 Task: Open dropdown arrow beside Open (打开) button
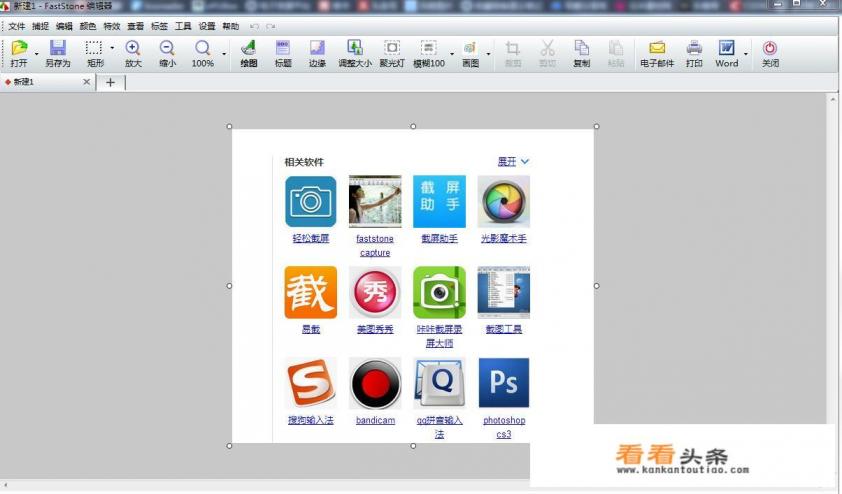point(37,52)
